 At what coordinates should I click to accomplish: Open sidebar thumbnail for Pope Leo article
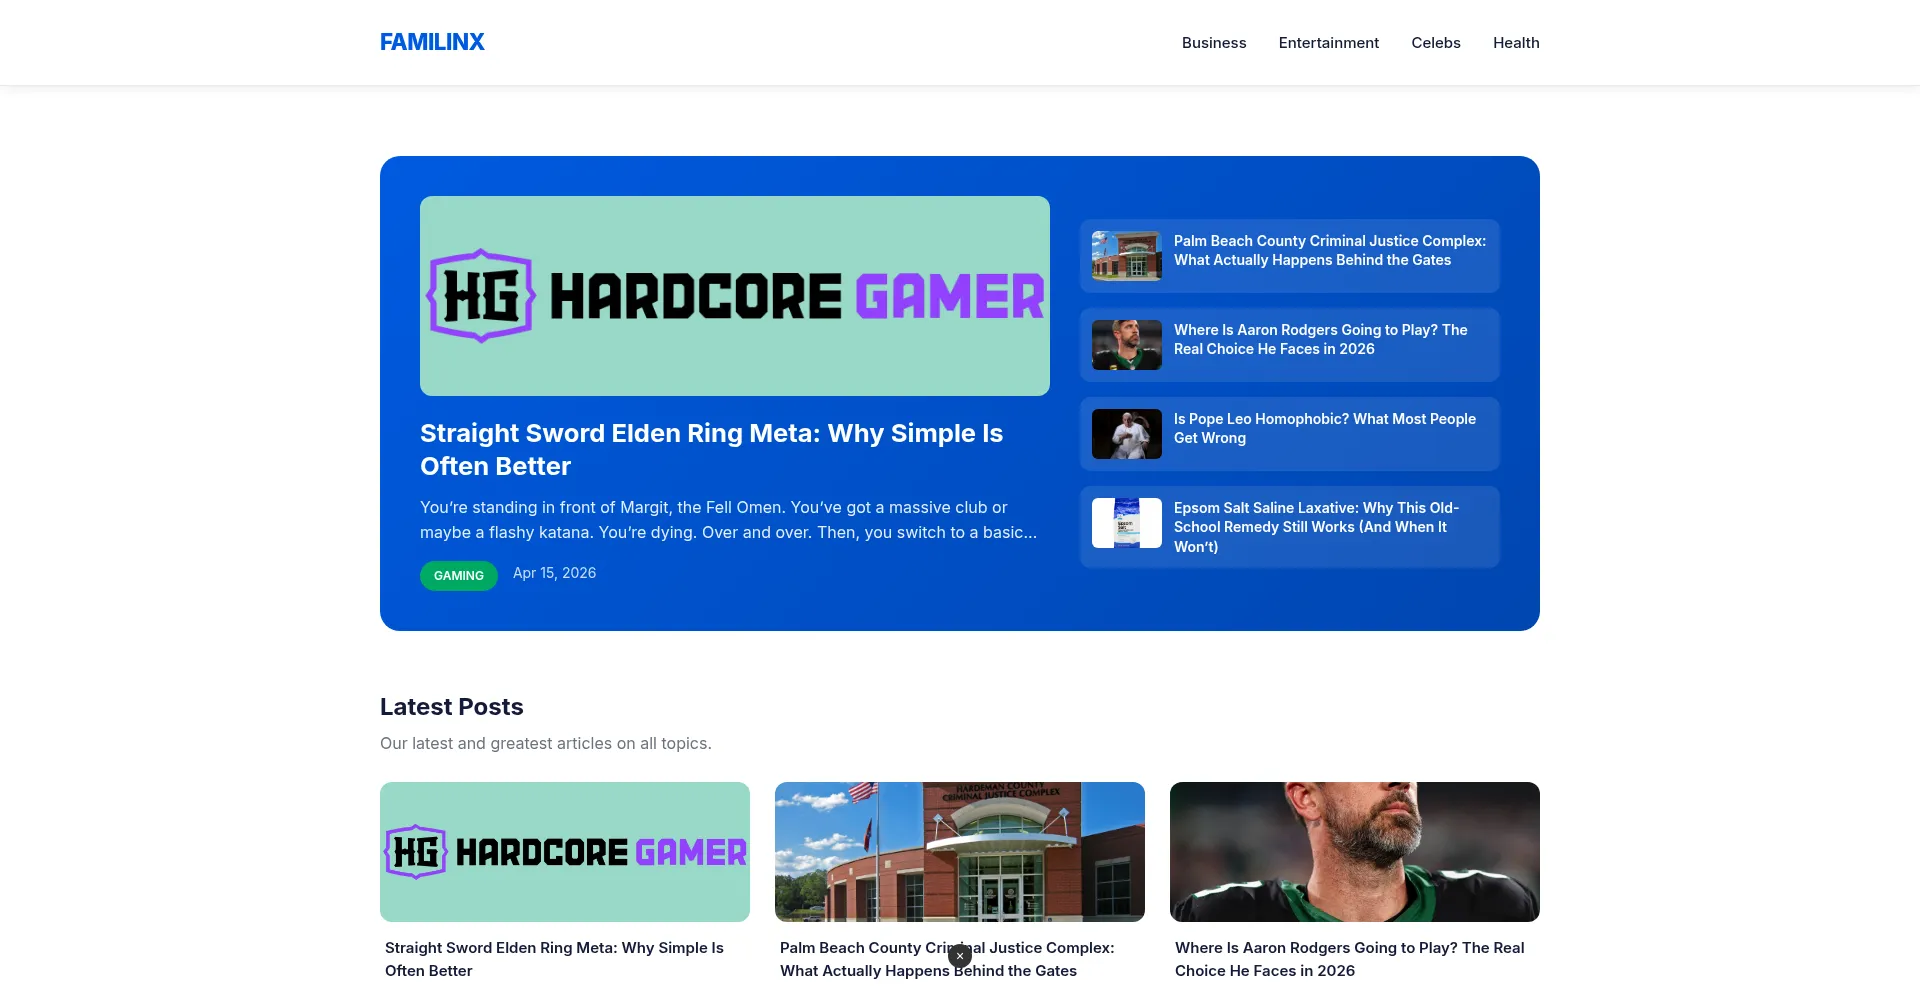click(1127, 434)
